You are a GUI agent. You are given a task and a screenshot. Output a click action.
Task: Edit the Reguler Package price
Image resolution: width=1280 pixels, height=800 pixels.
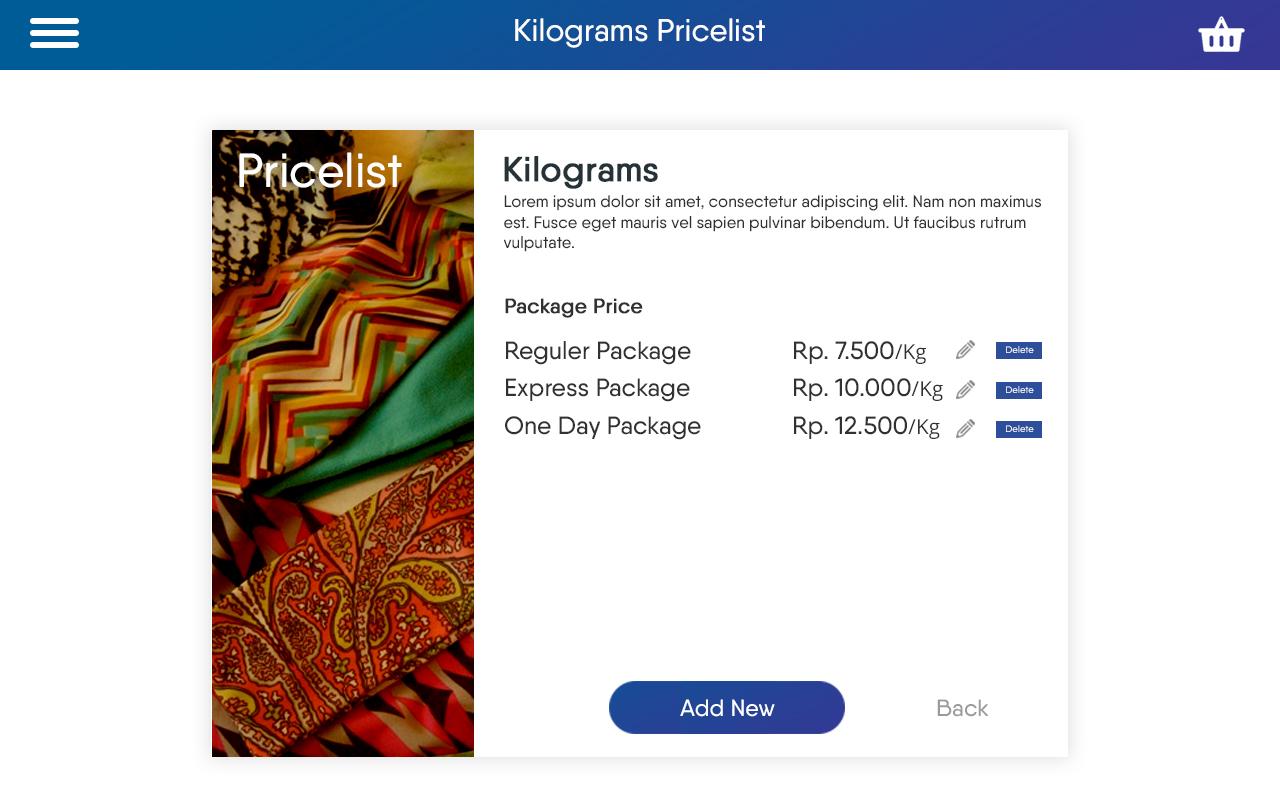(965, 350)
